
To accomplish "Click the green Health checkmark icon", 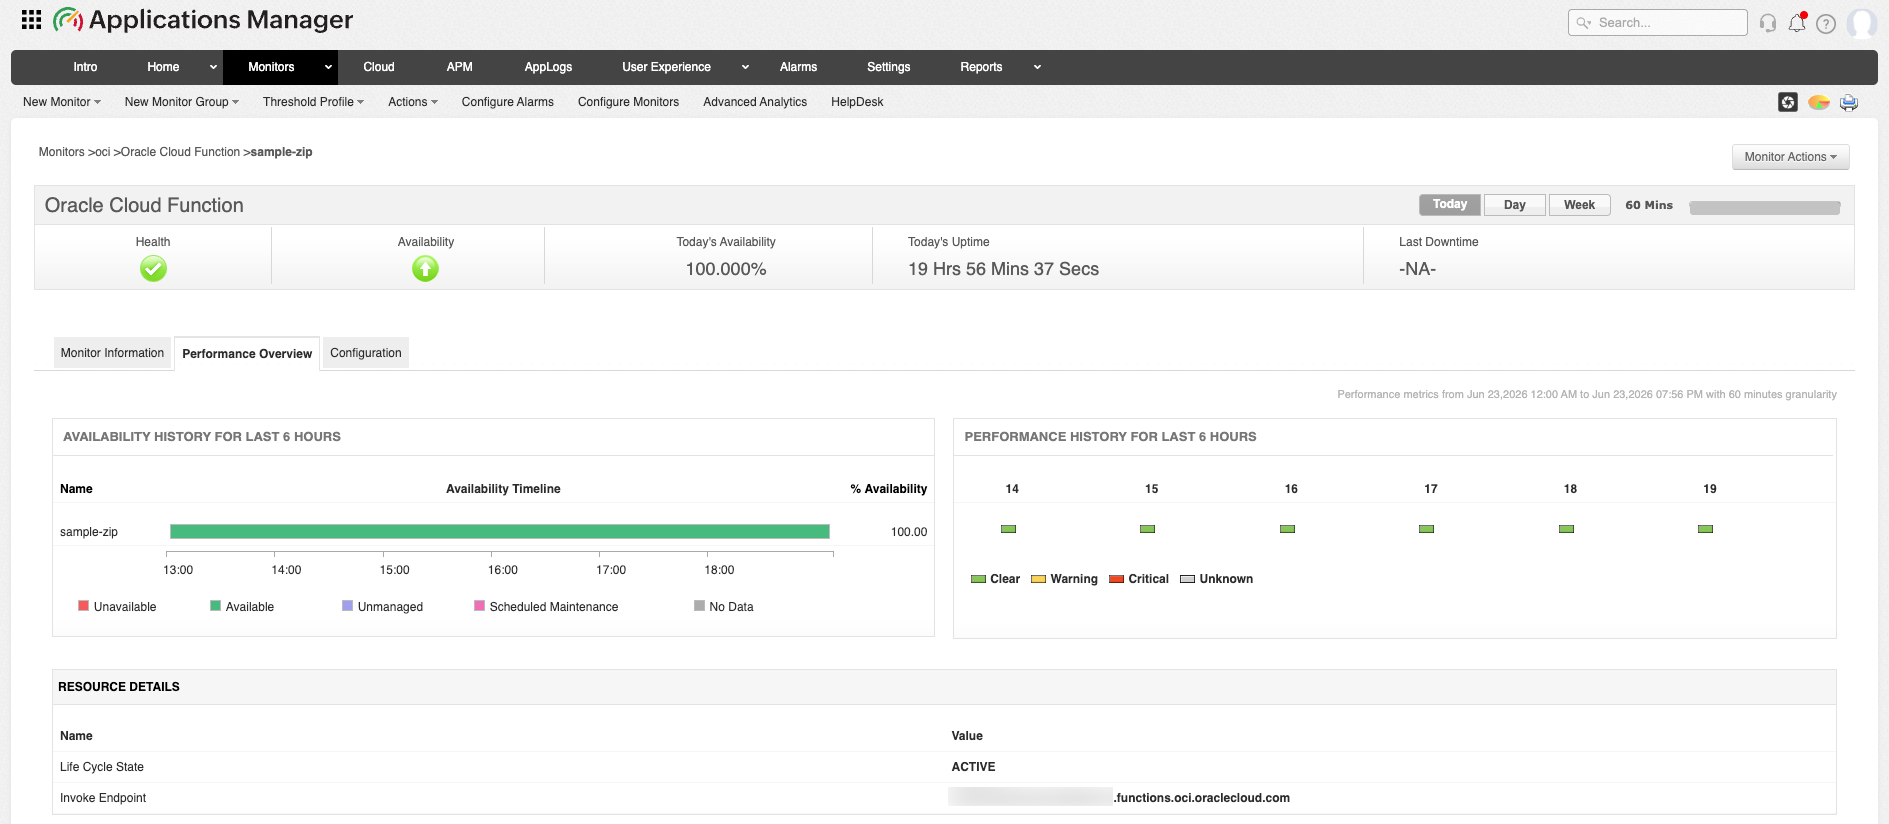I will [153, 269].
